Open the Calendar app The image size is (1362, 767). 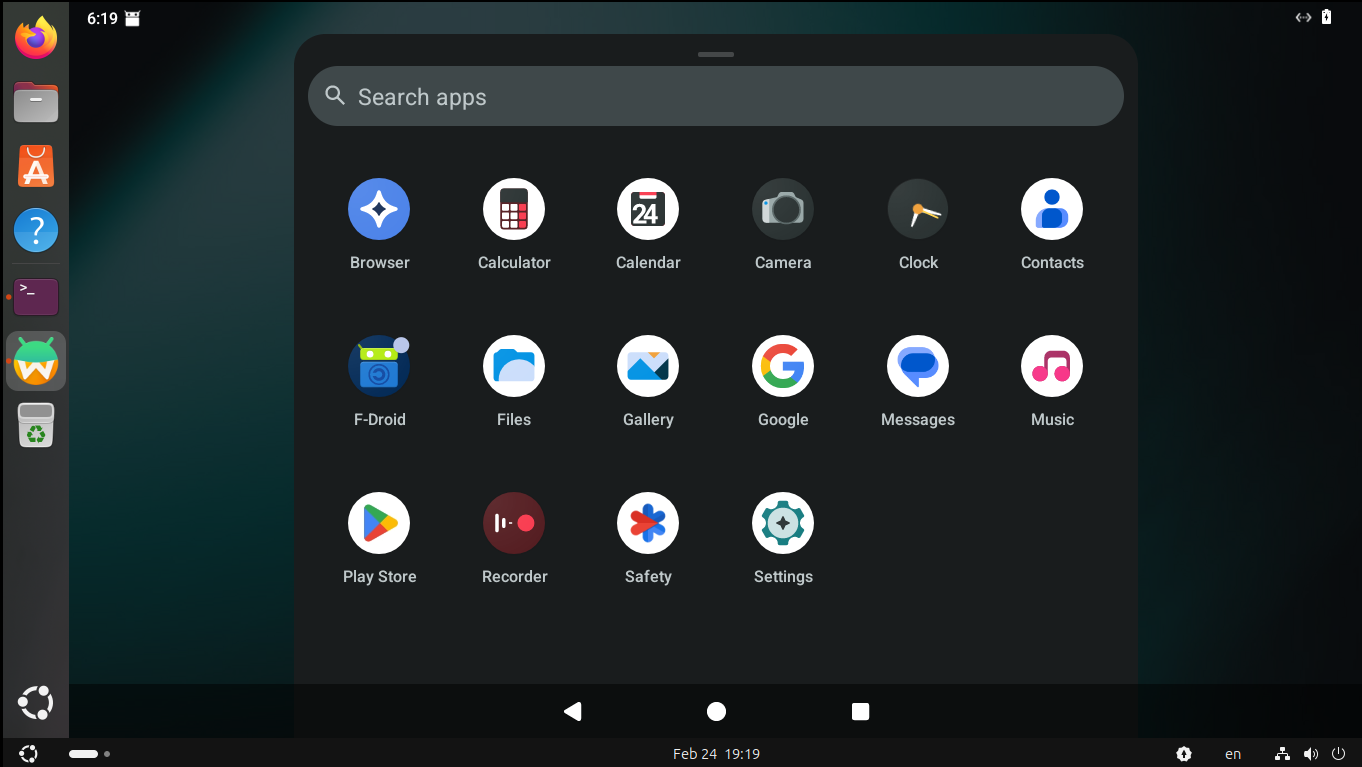coord(648,209)
